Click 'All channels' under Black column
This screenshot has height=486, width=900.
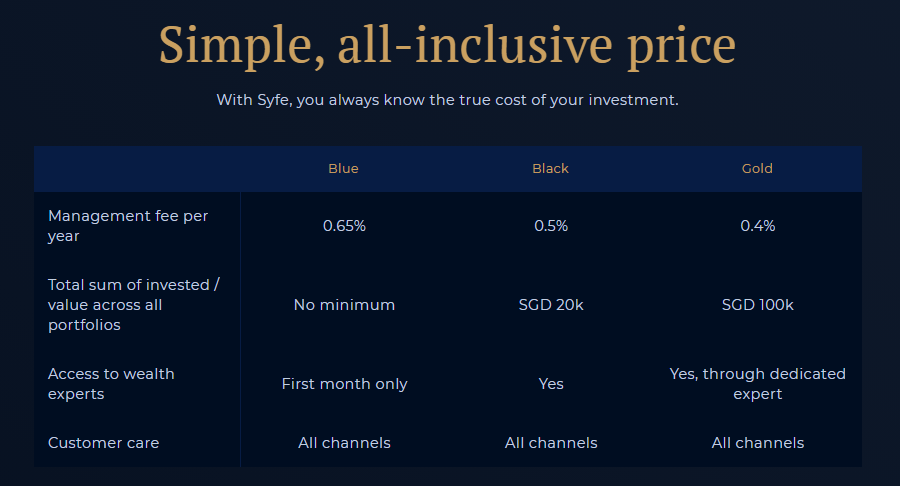551,443
